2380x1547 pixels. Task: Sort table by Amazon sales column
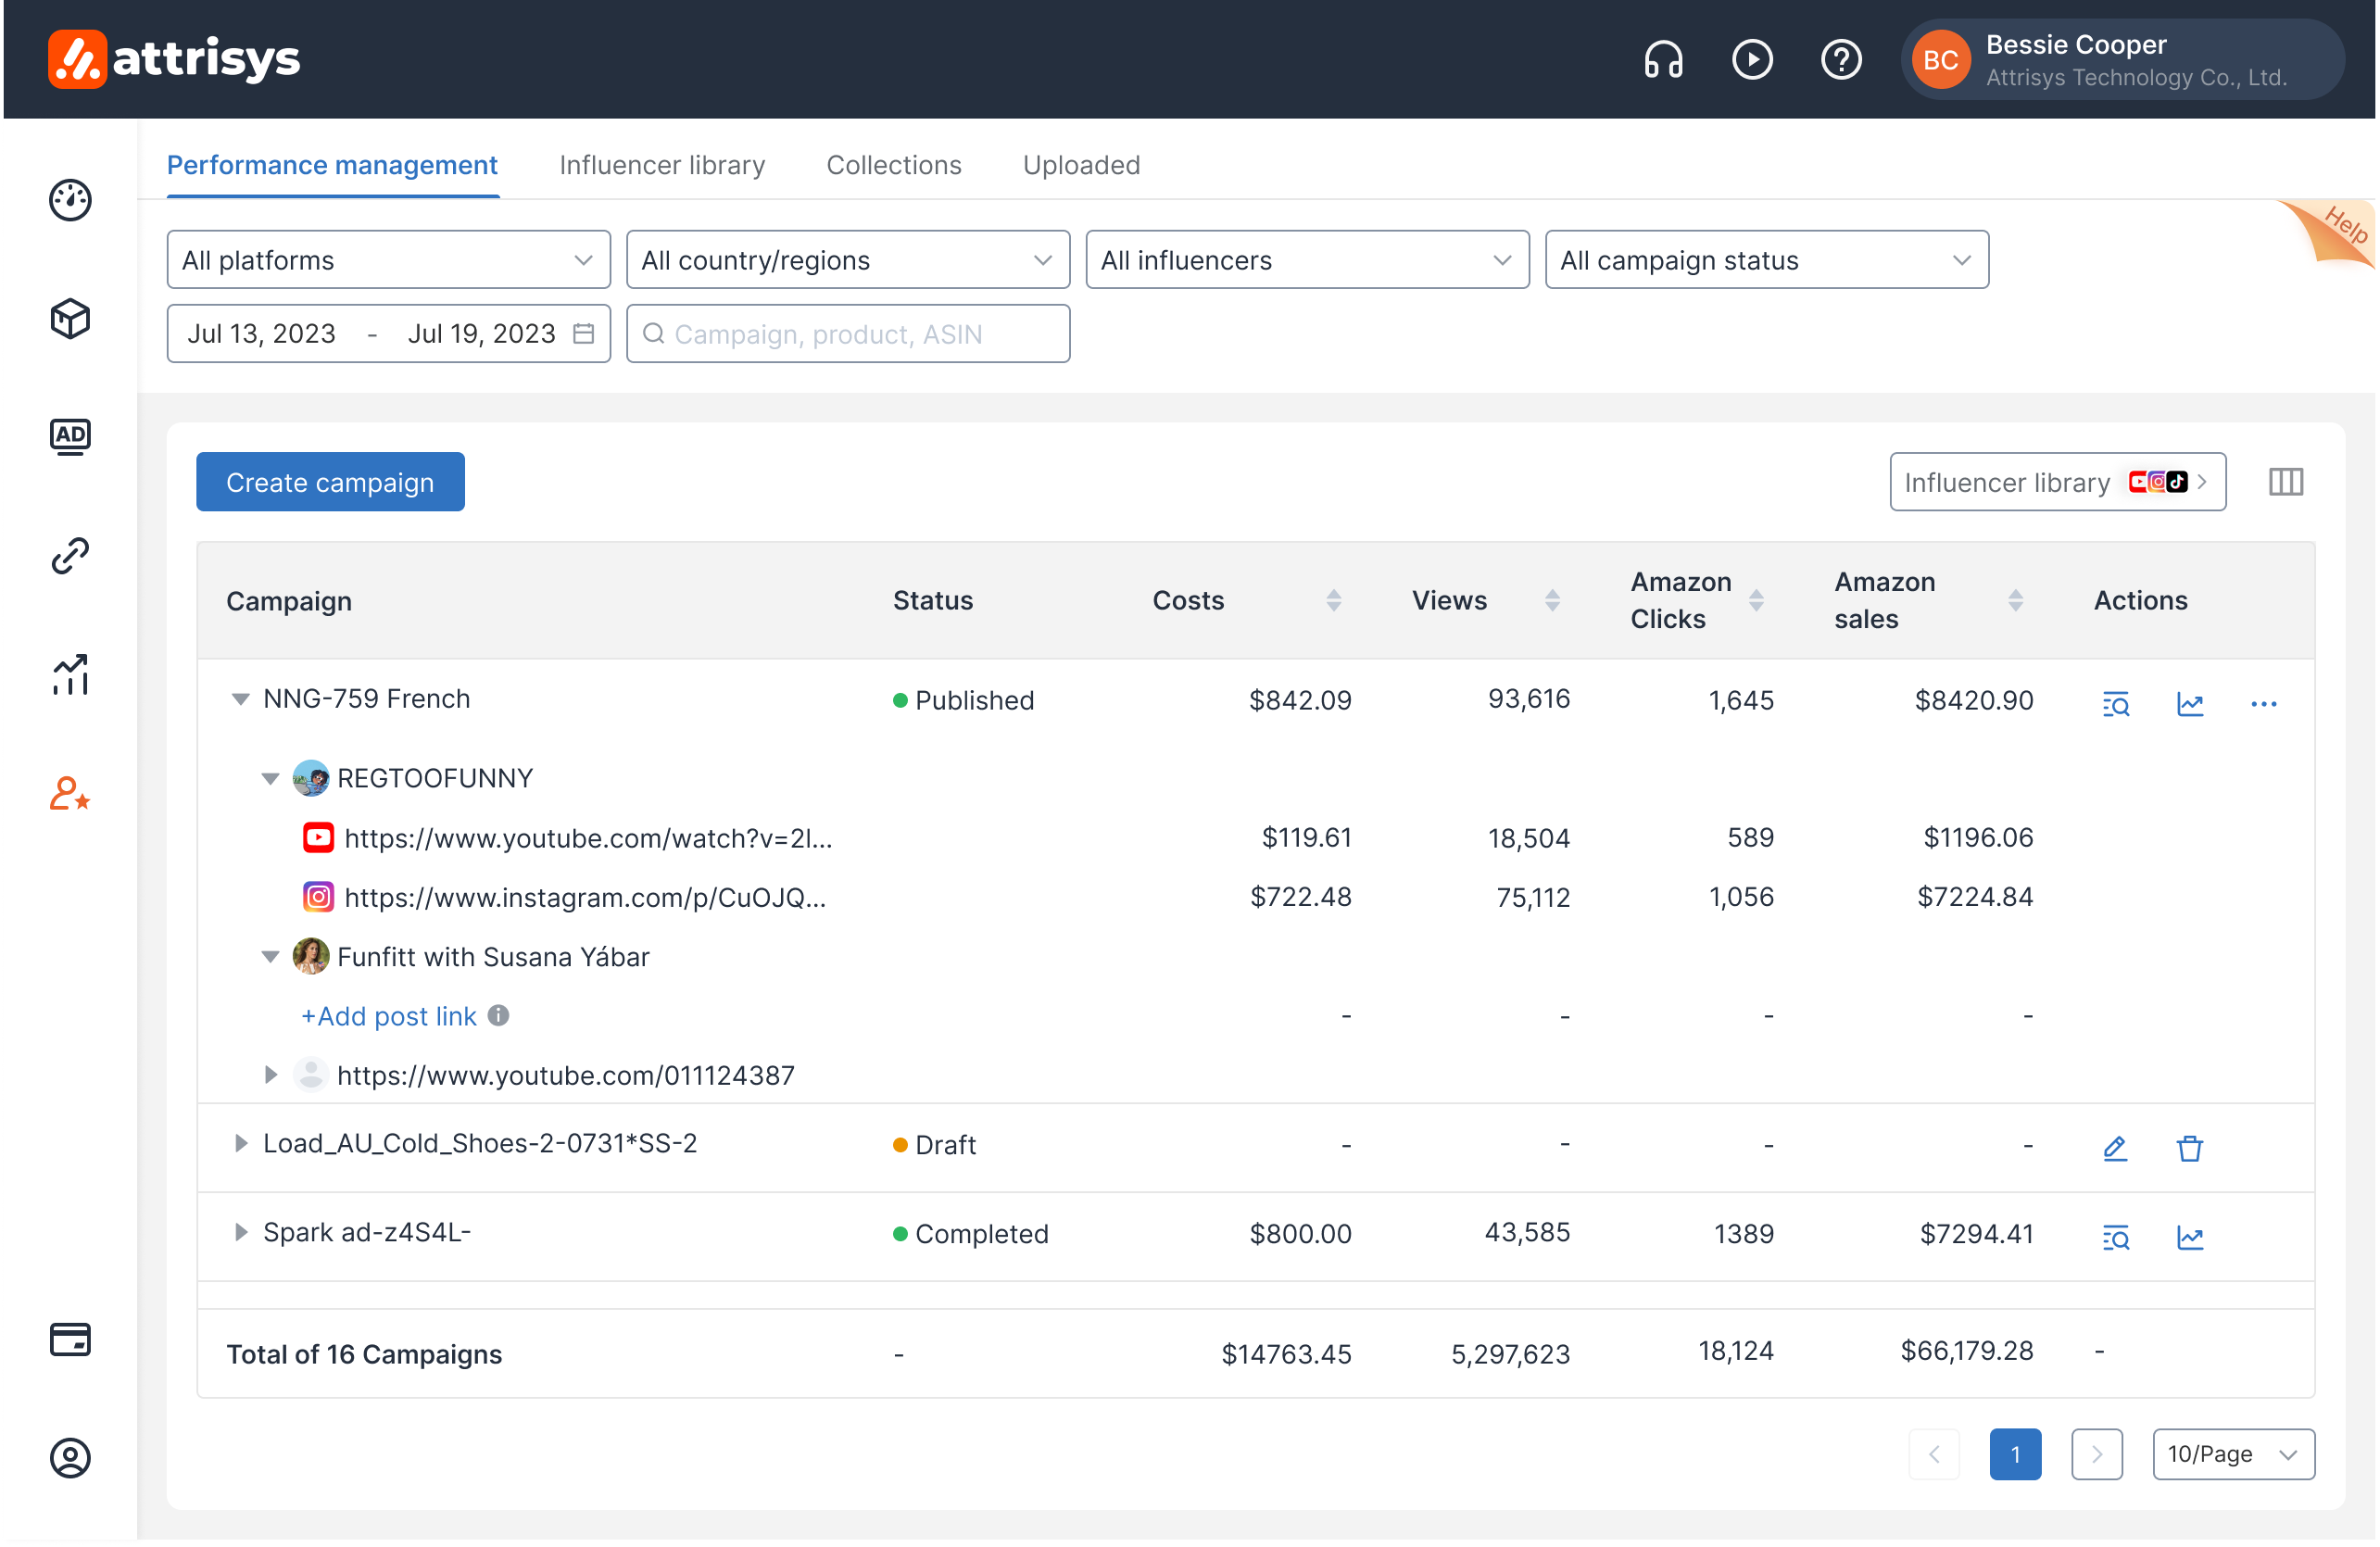[x=2016, y=601]
